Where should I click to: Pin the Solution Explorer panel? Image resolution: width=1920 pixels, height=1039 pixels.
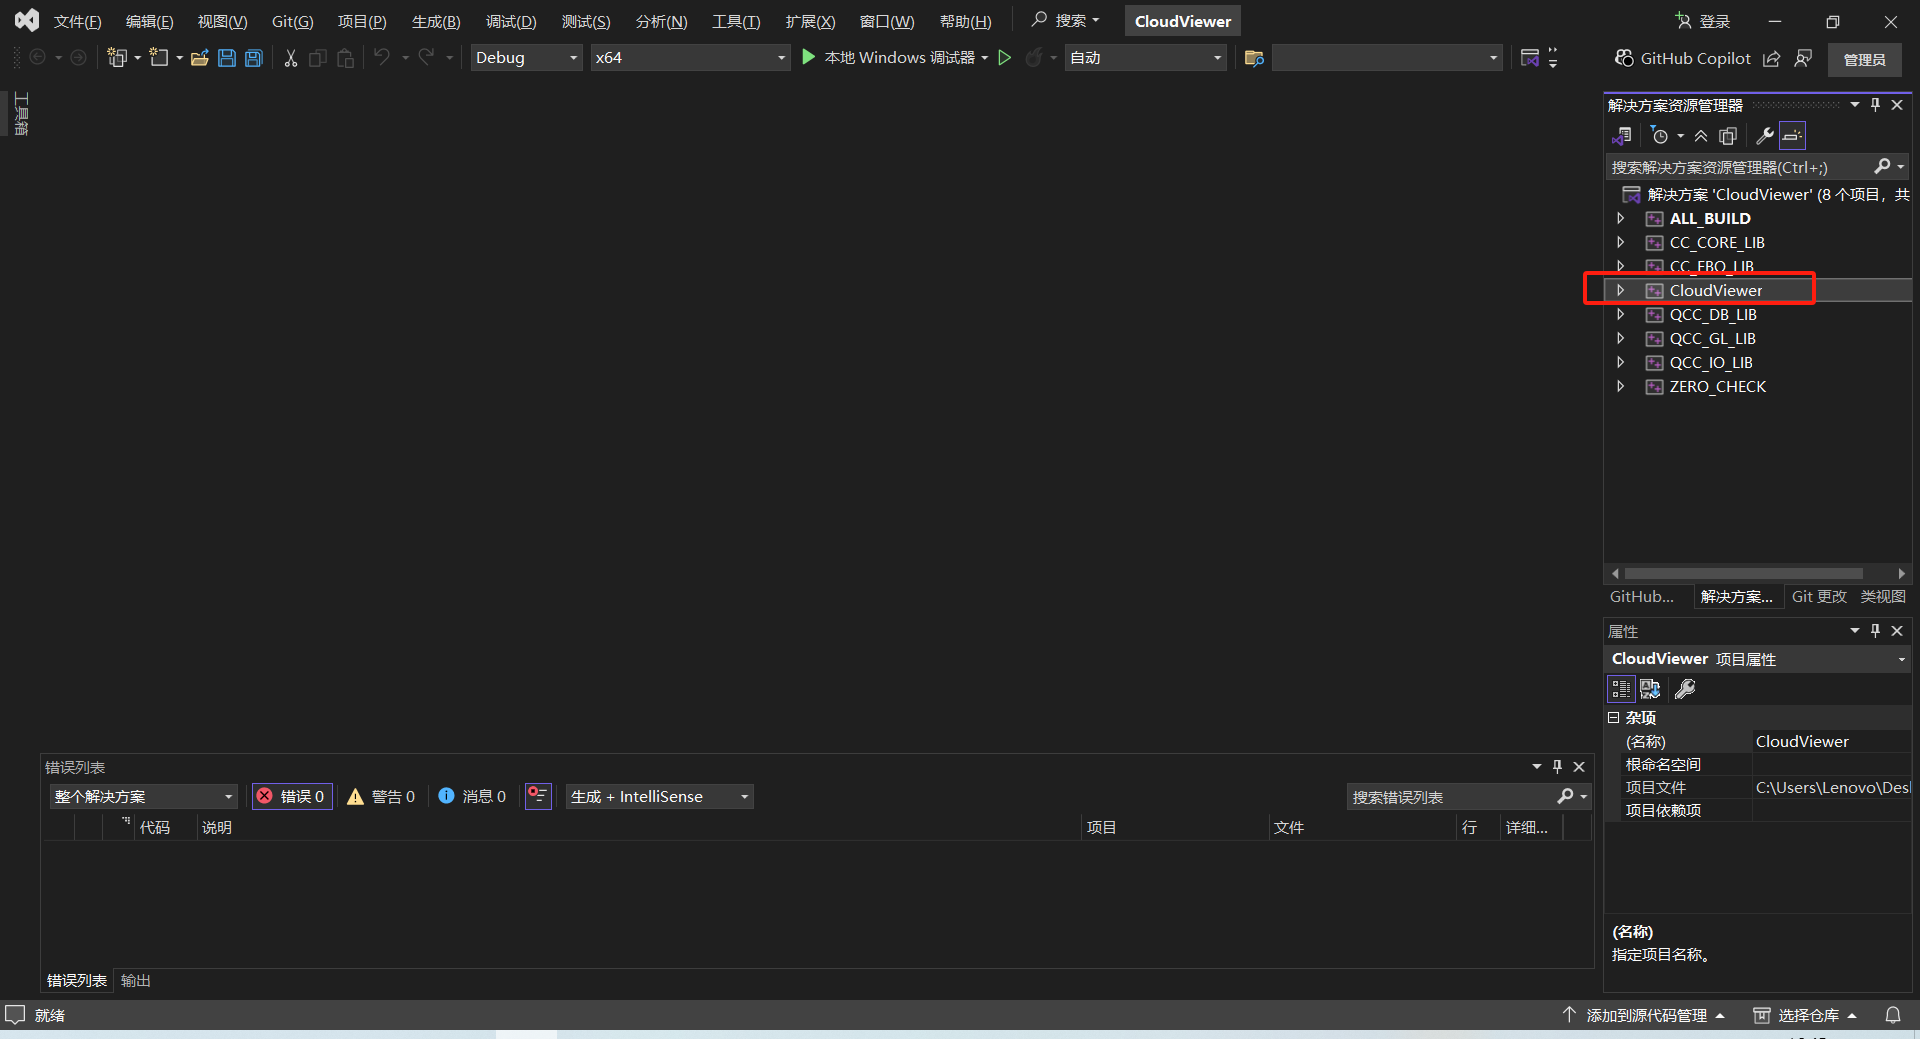pyautogui.click(x=1876, y=104)
